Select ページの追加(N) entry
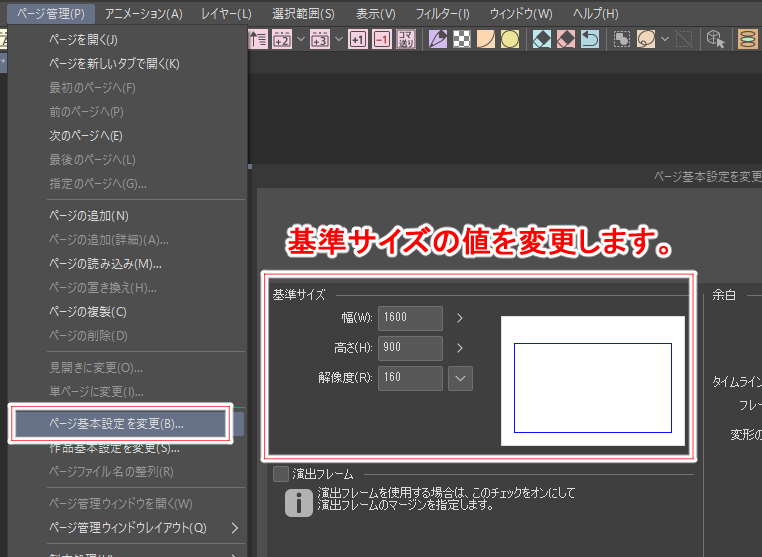The height and width of the screenshot is (557, 762). [x=129, y=216]
